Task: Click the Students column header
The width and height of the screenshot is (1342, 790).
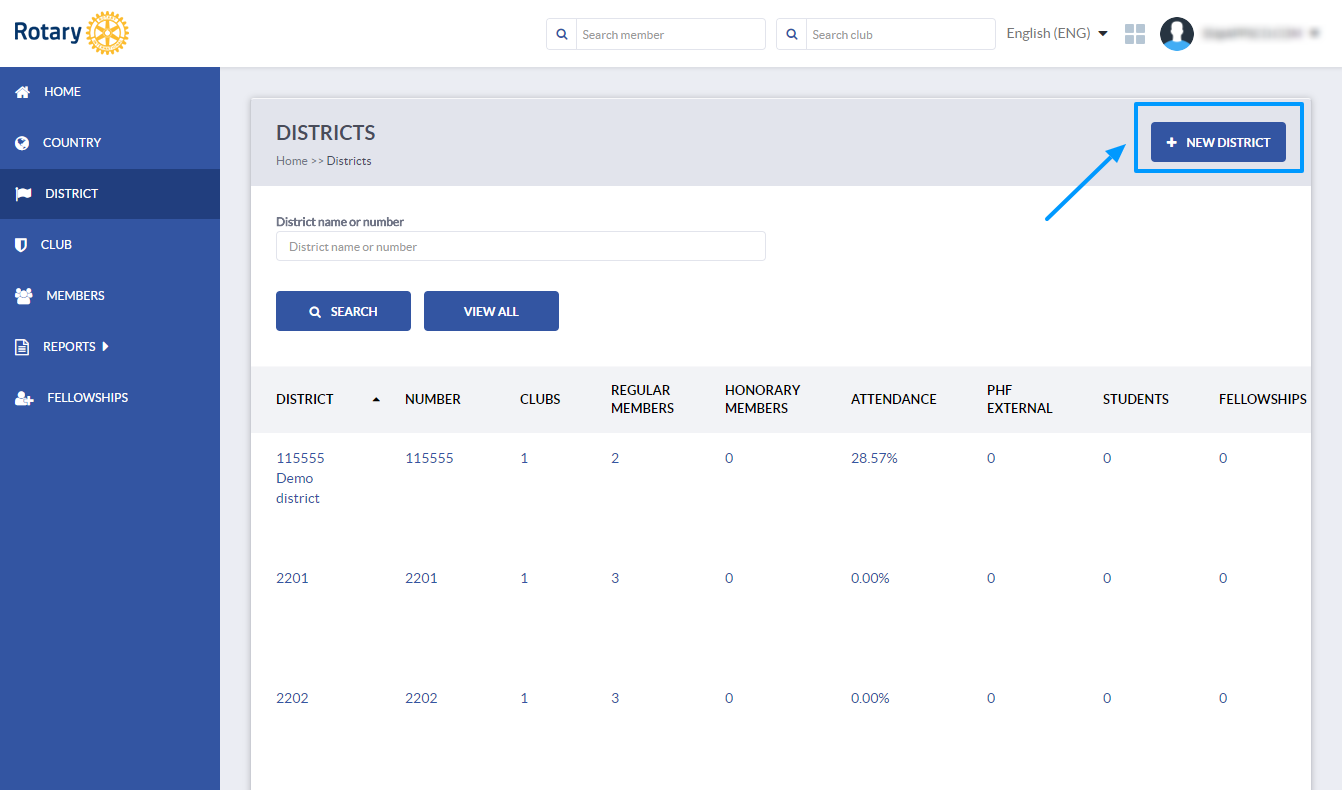Action: pos(1136,399)
